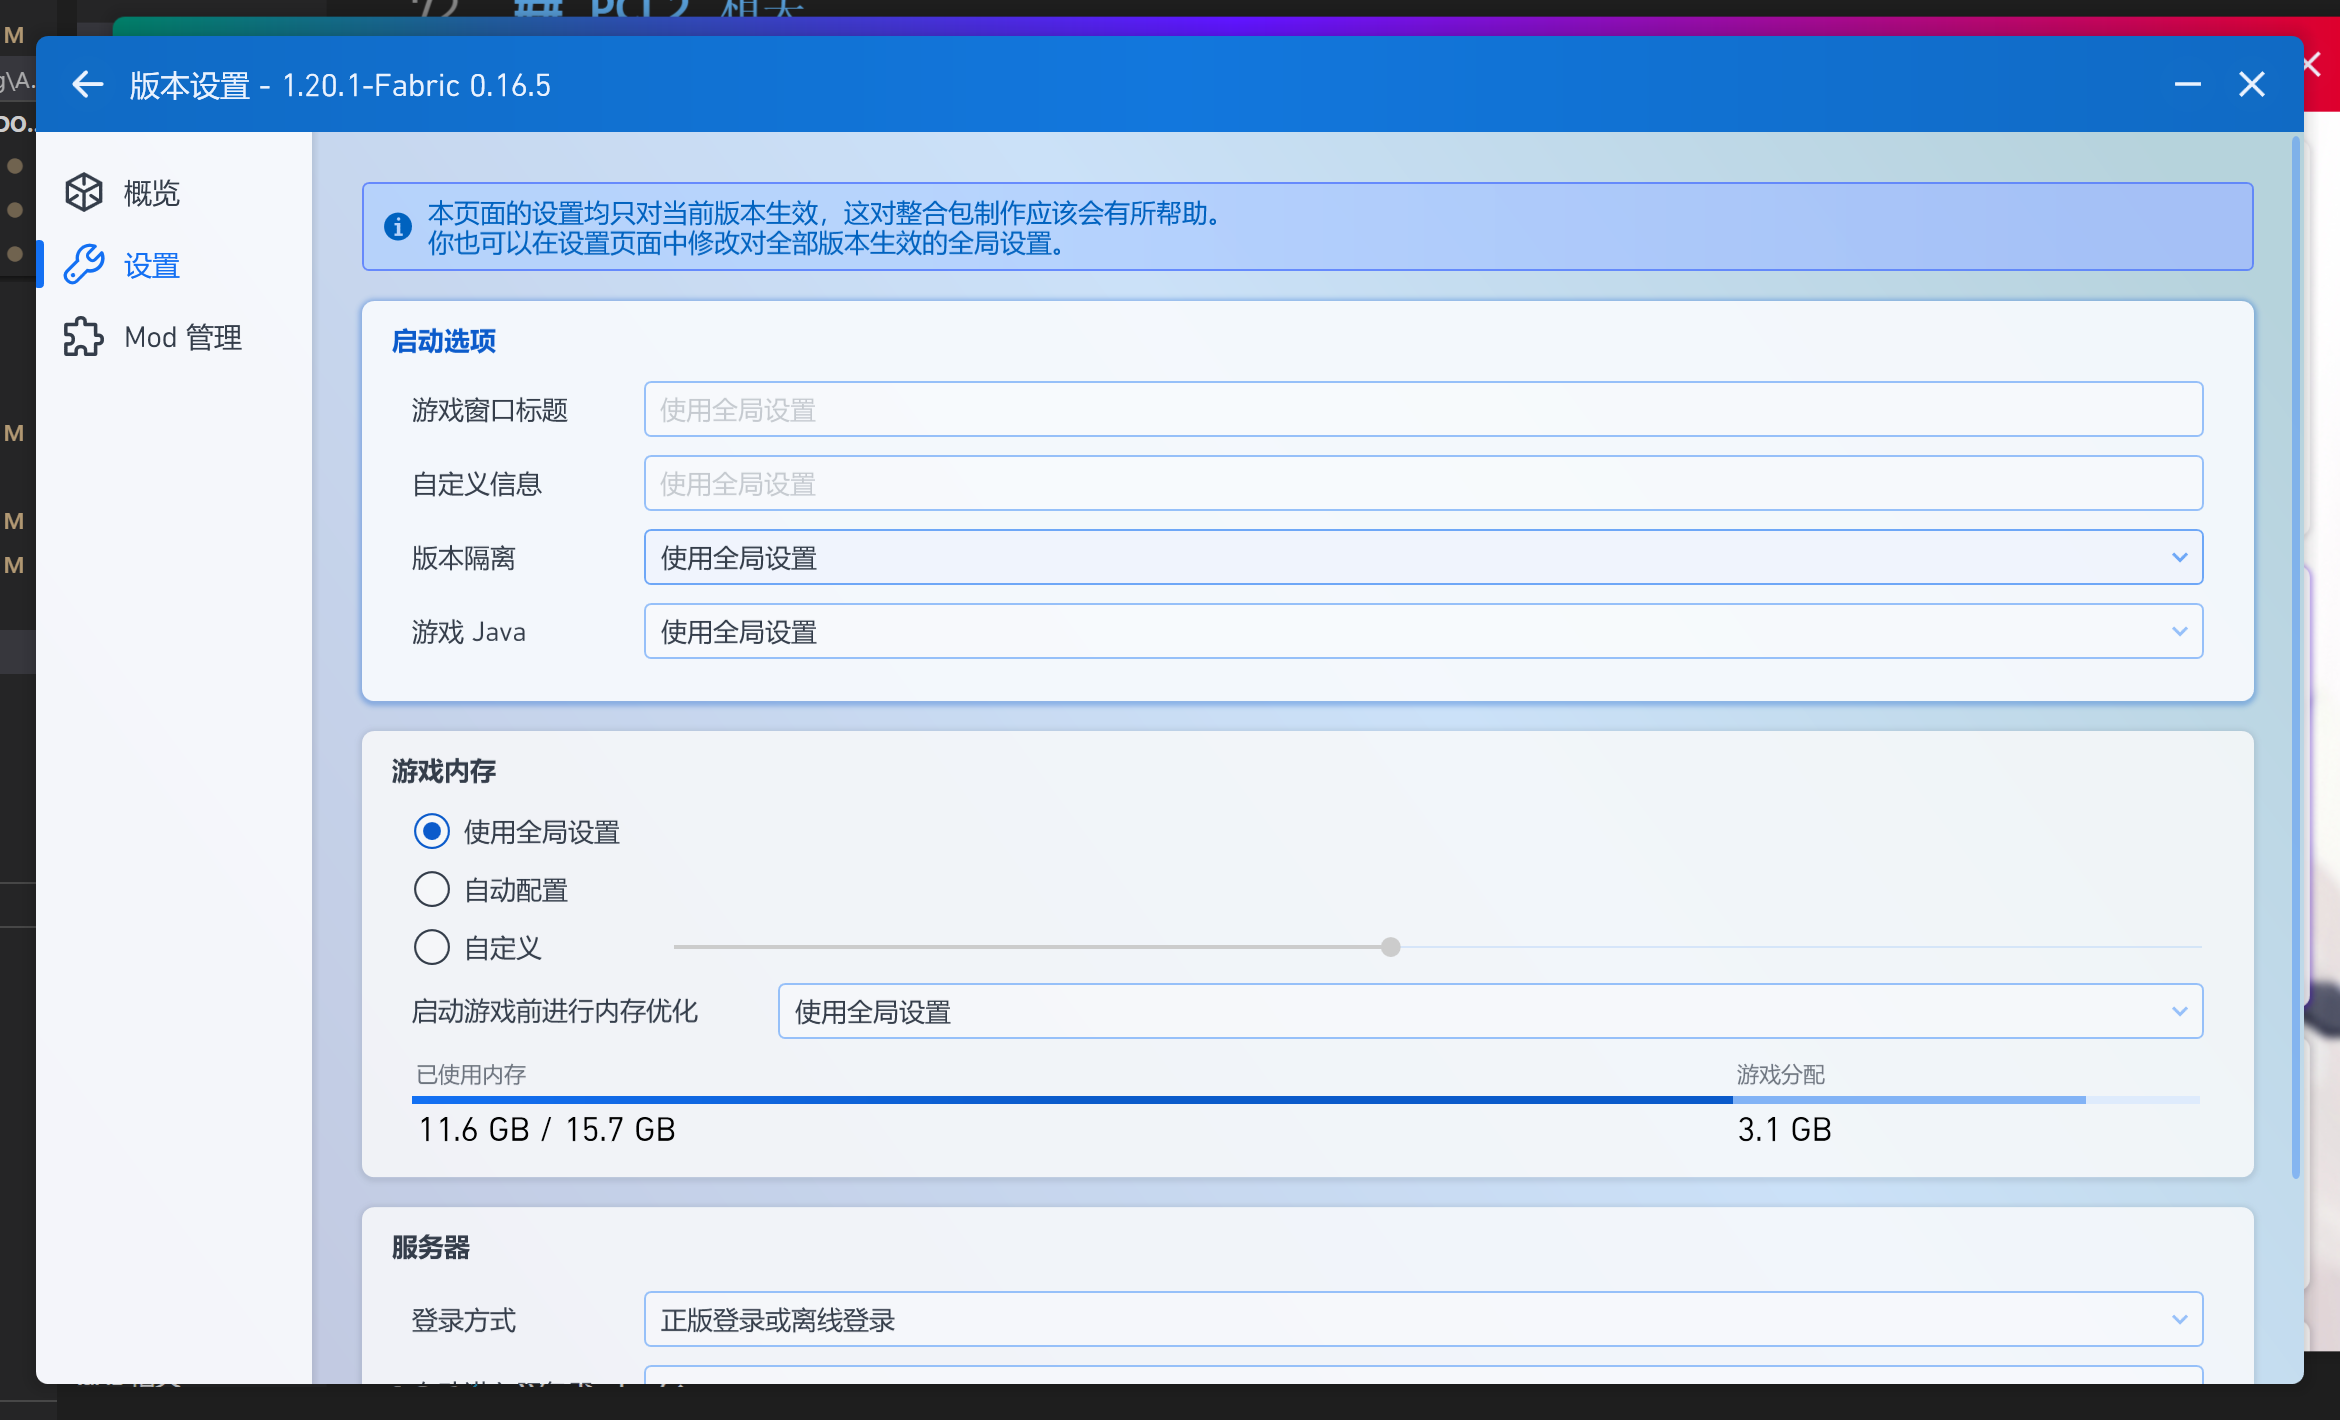Image resolution: width=2340 pixels, height=1420 pixels.
Task: Open the Mod 管理 section
Action: point(182,337)
